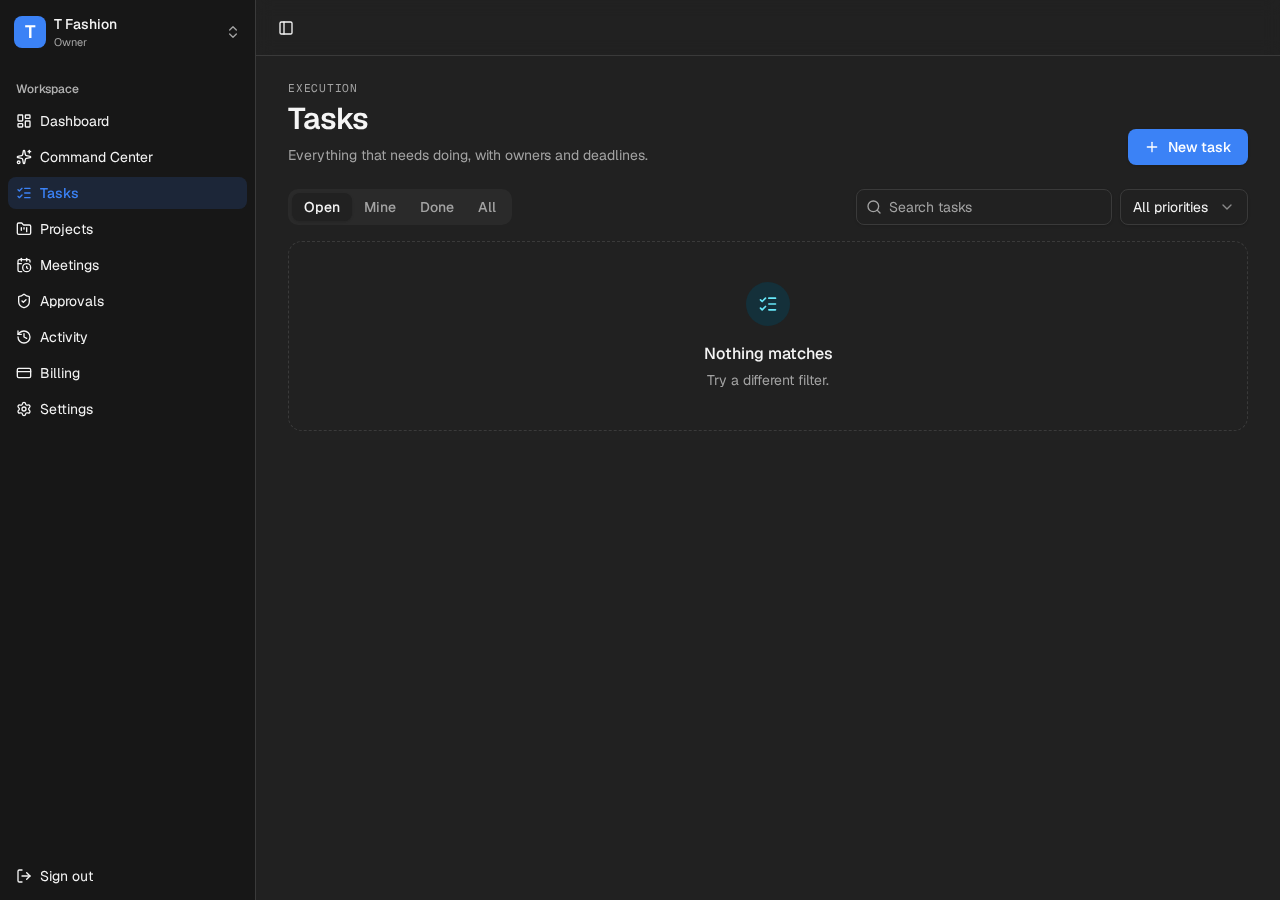This screenshot has height=900, width=1280.
Task: Click the T Fashion workspace logo
Action: pos(30,32)
